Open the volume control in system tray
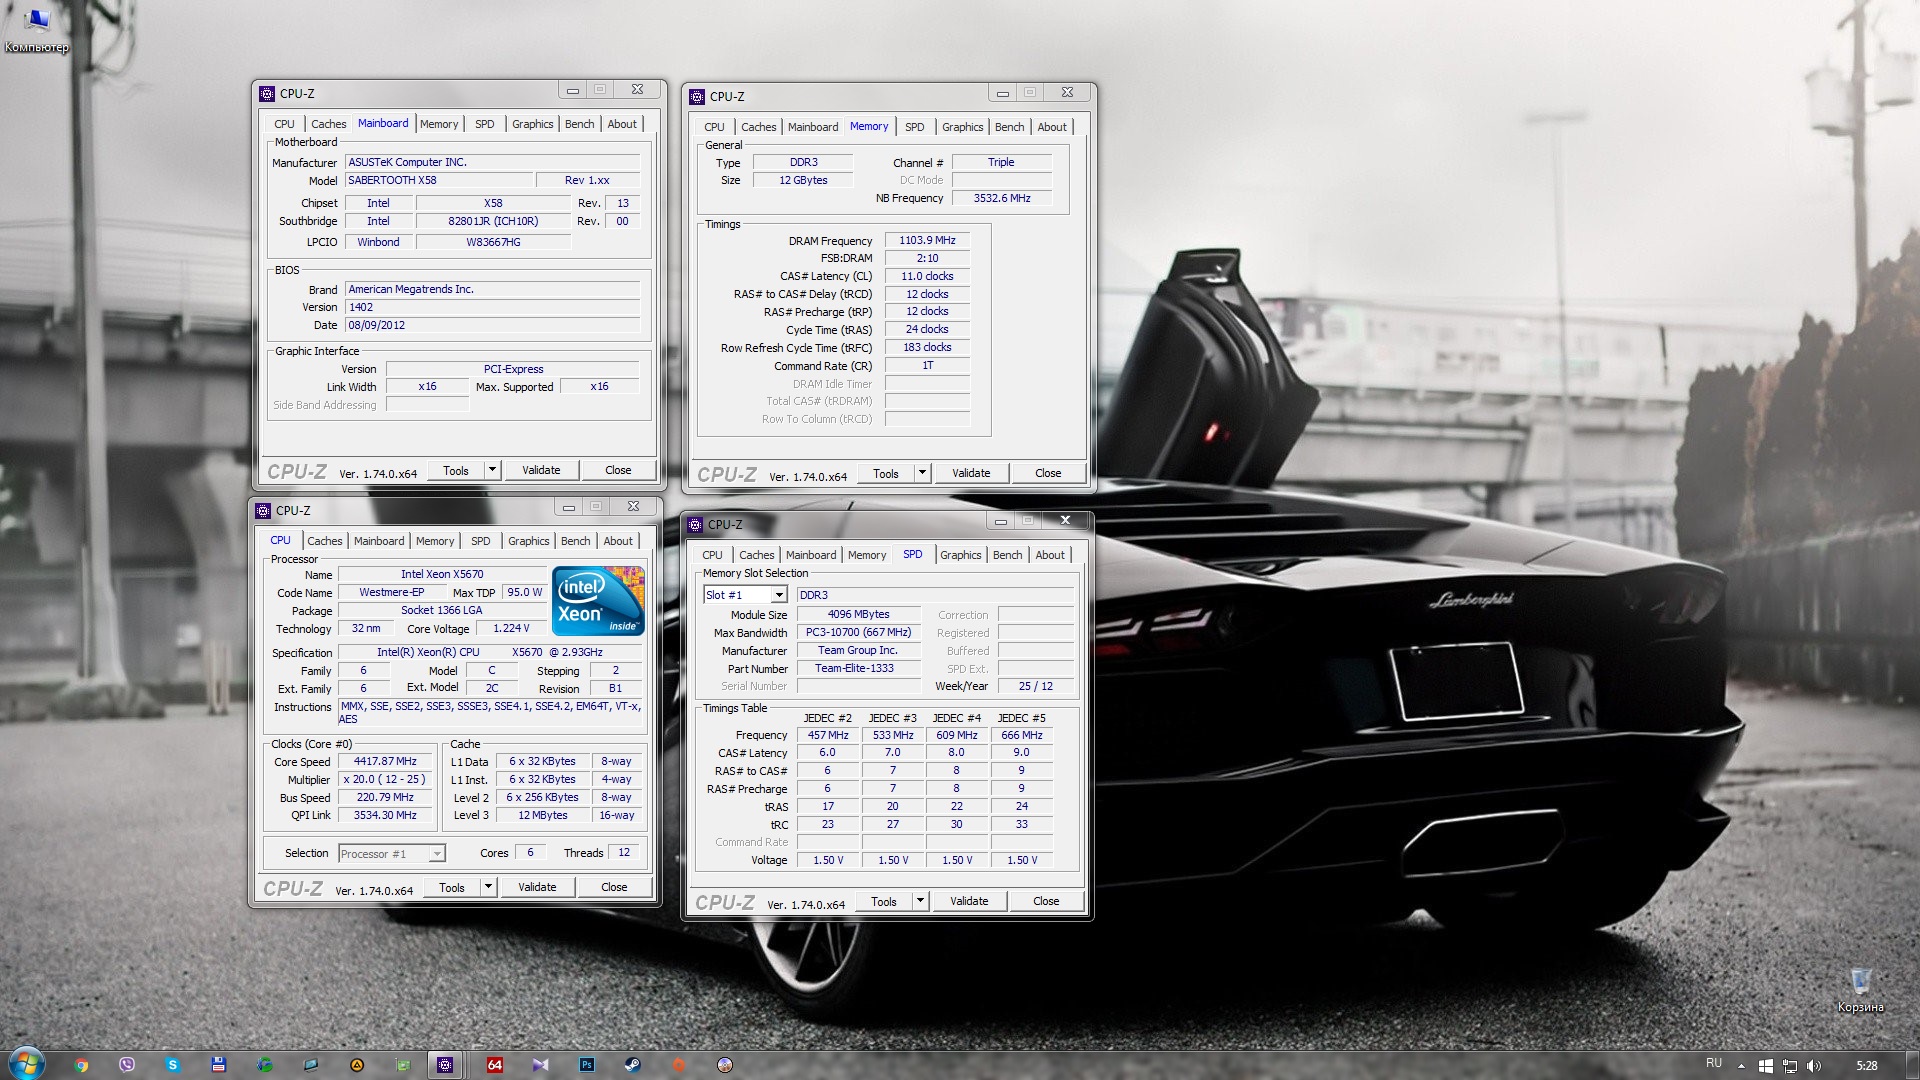Image resolution: width=1920 pixels, height=1080 pixels. [1814, 1066]
